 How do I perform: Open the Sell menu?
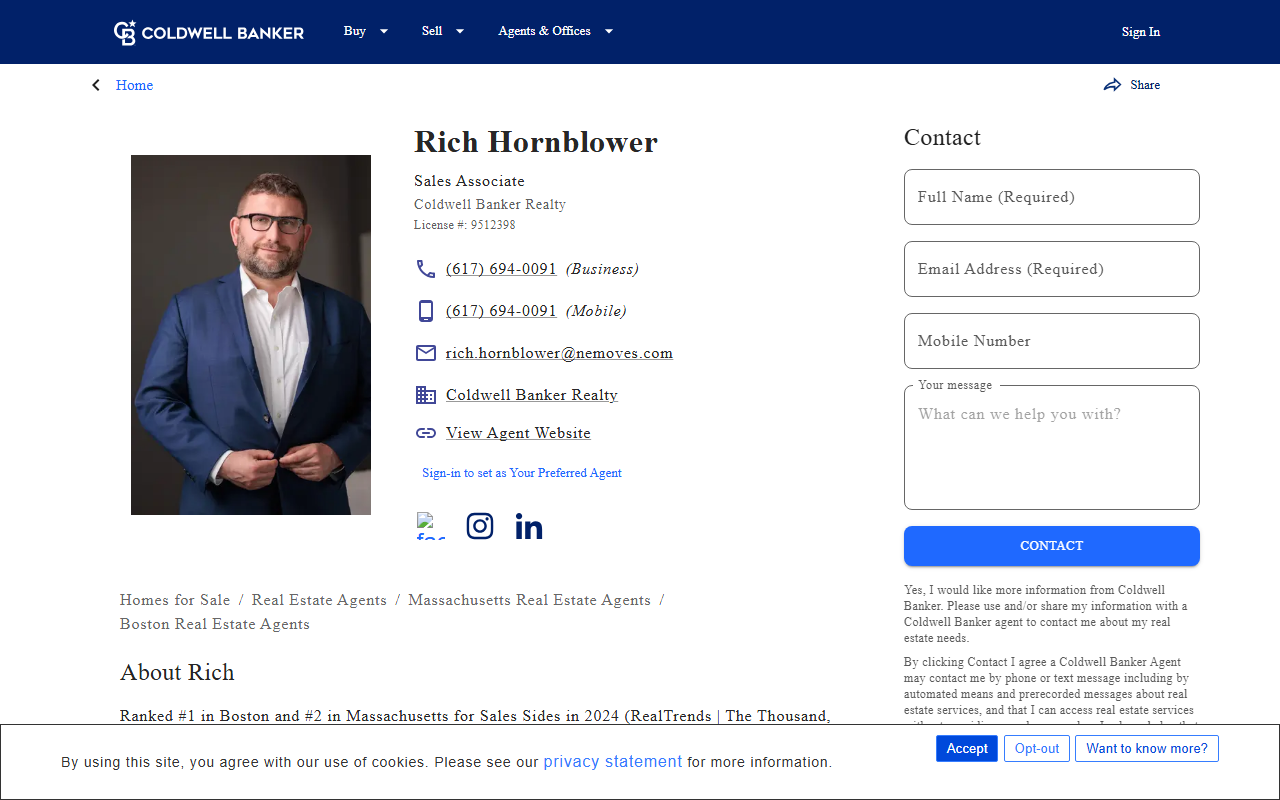[x=432, y=31]
